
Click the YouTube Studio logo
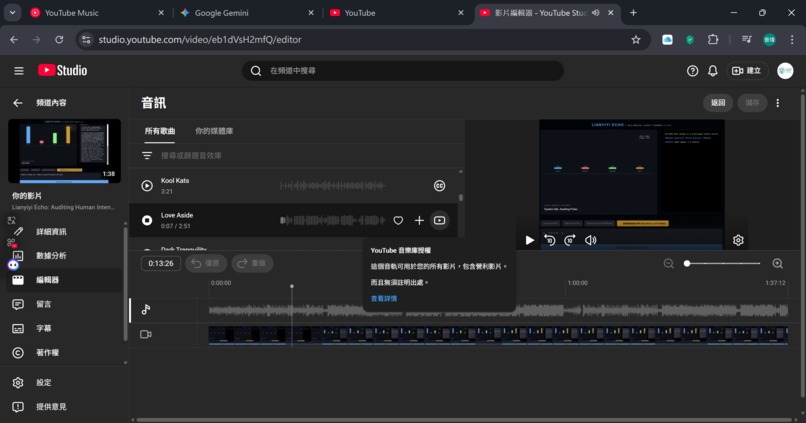pyautogui.click(x=62, y=70)
